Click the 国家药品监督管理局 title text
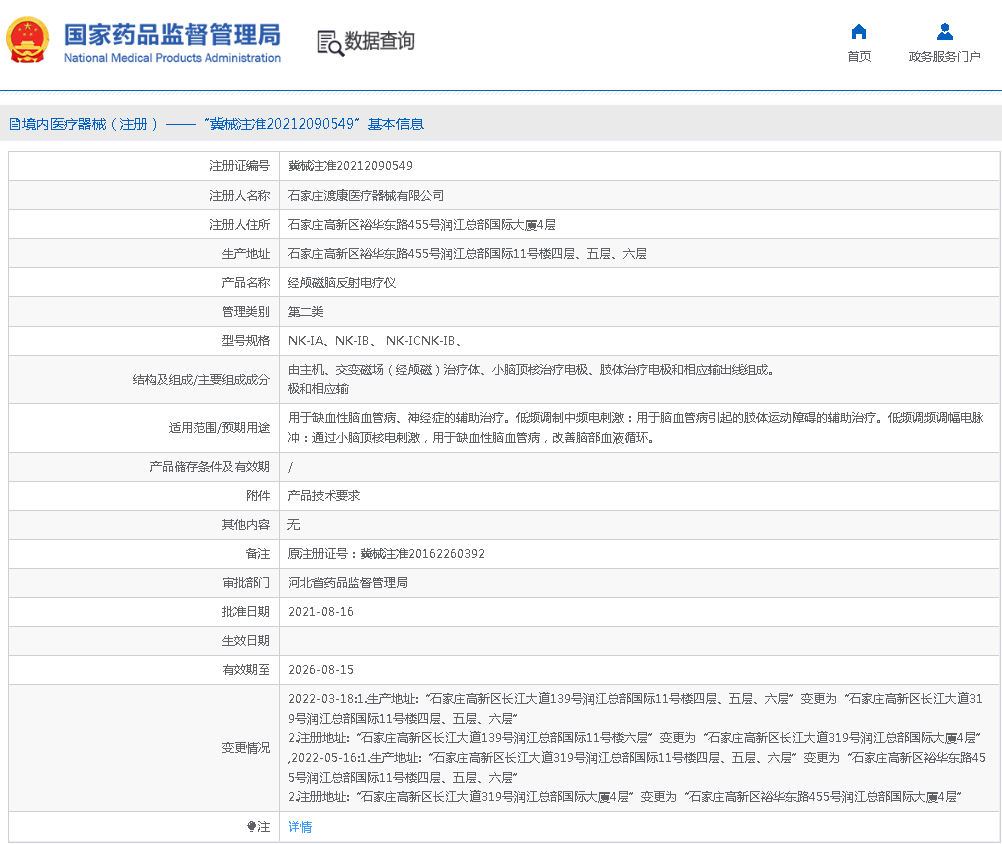Image resolution: width=1002 pixels, height=844 pixels. (172, 34)
